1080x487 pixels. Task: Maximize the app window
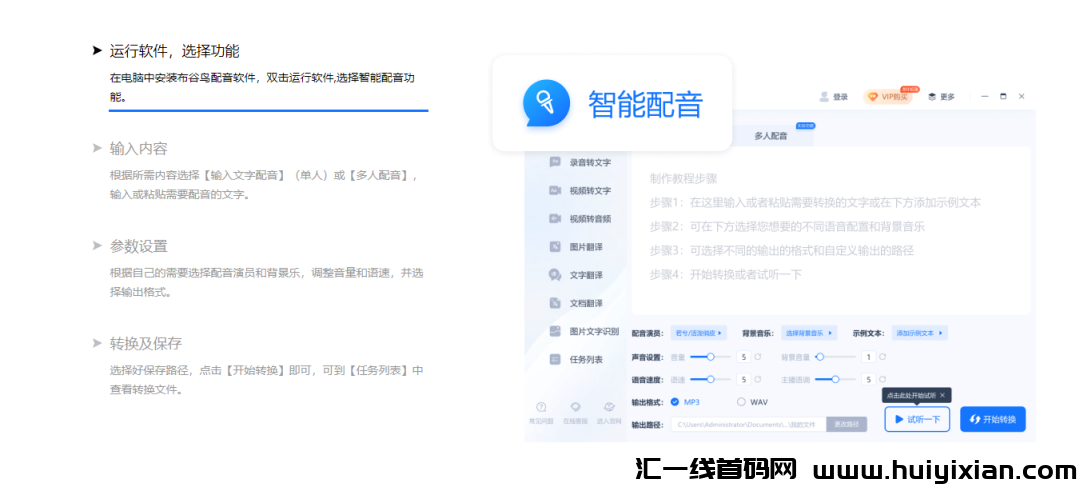click(1003, 96)
